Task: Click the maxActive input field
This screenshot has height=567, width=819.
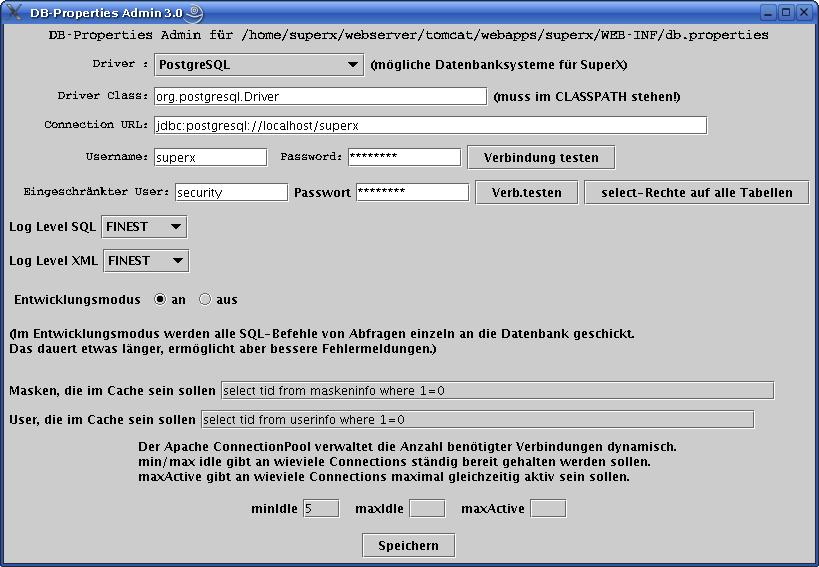Action: [548, 509]
